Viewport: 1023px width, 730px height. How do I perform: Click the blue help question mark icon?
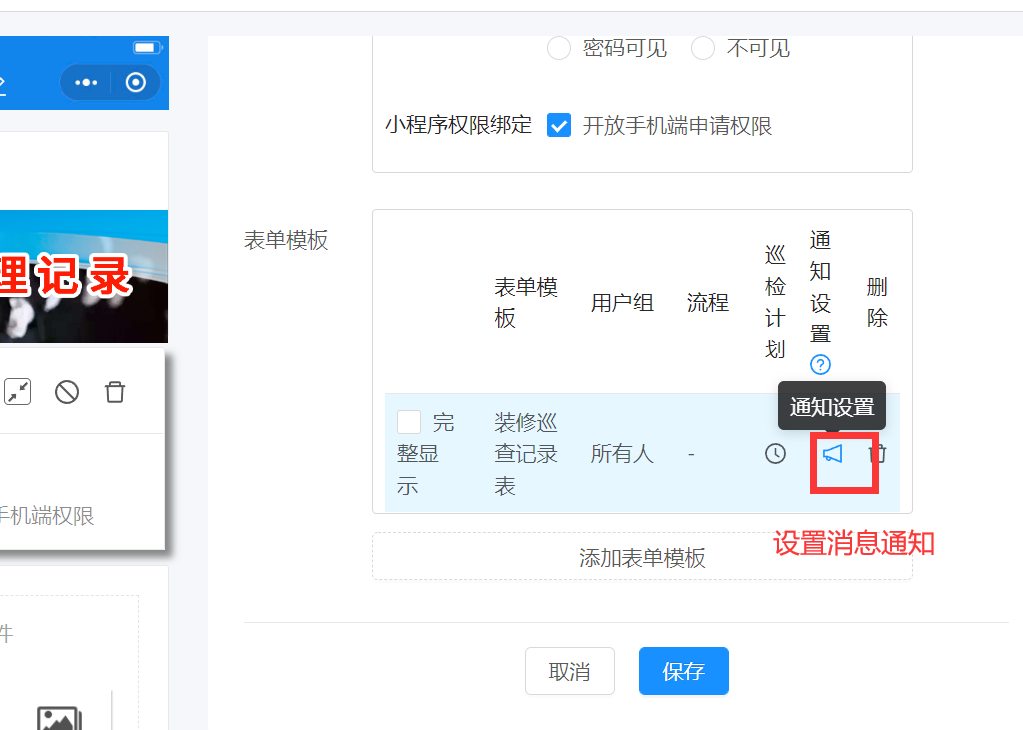pyautogui.click(x=820, y=364)
